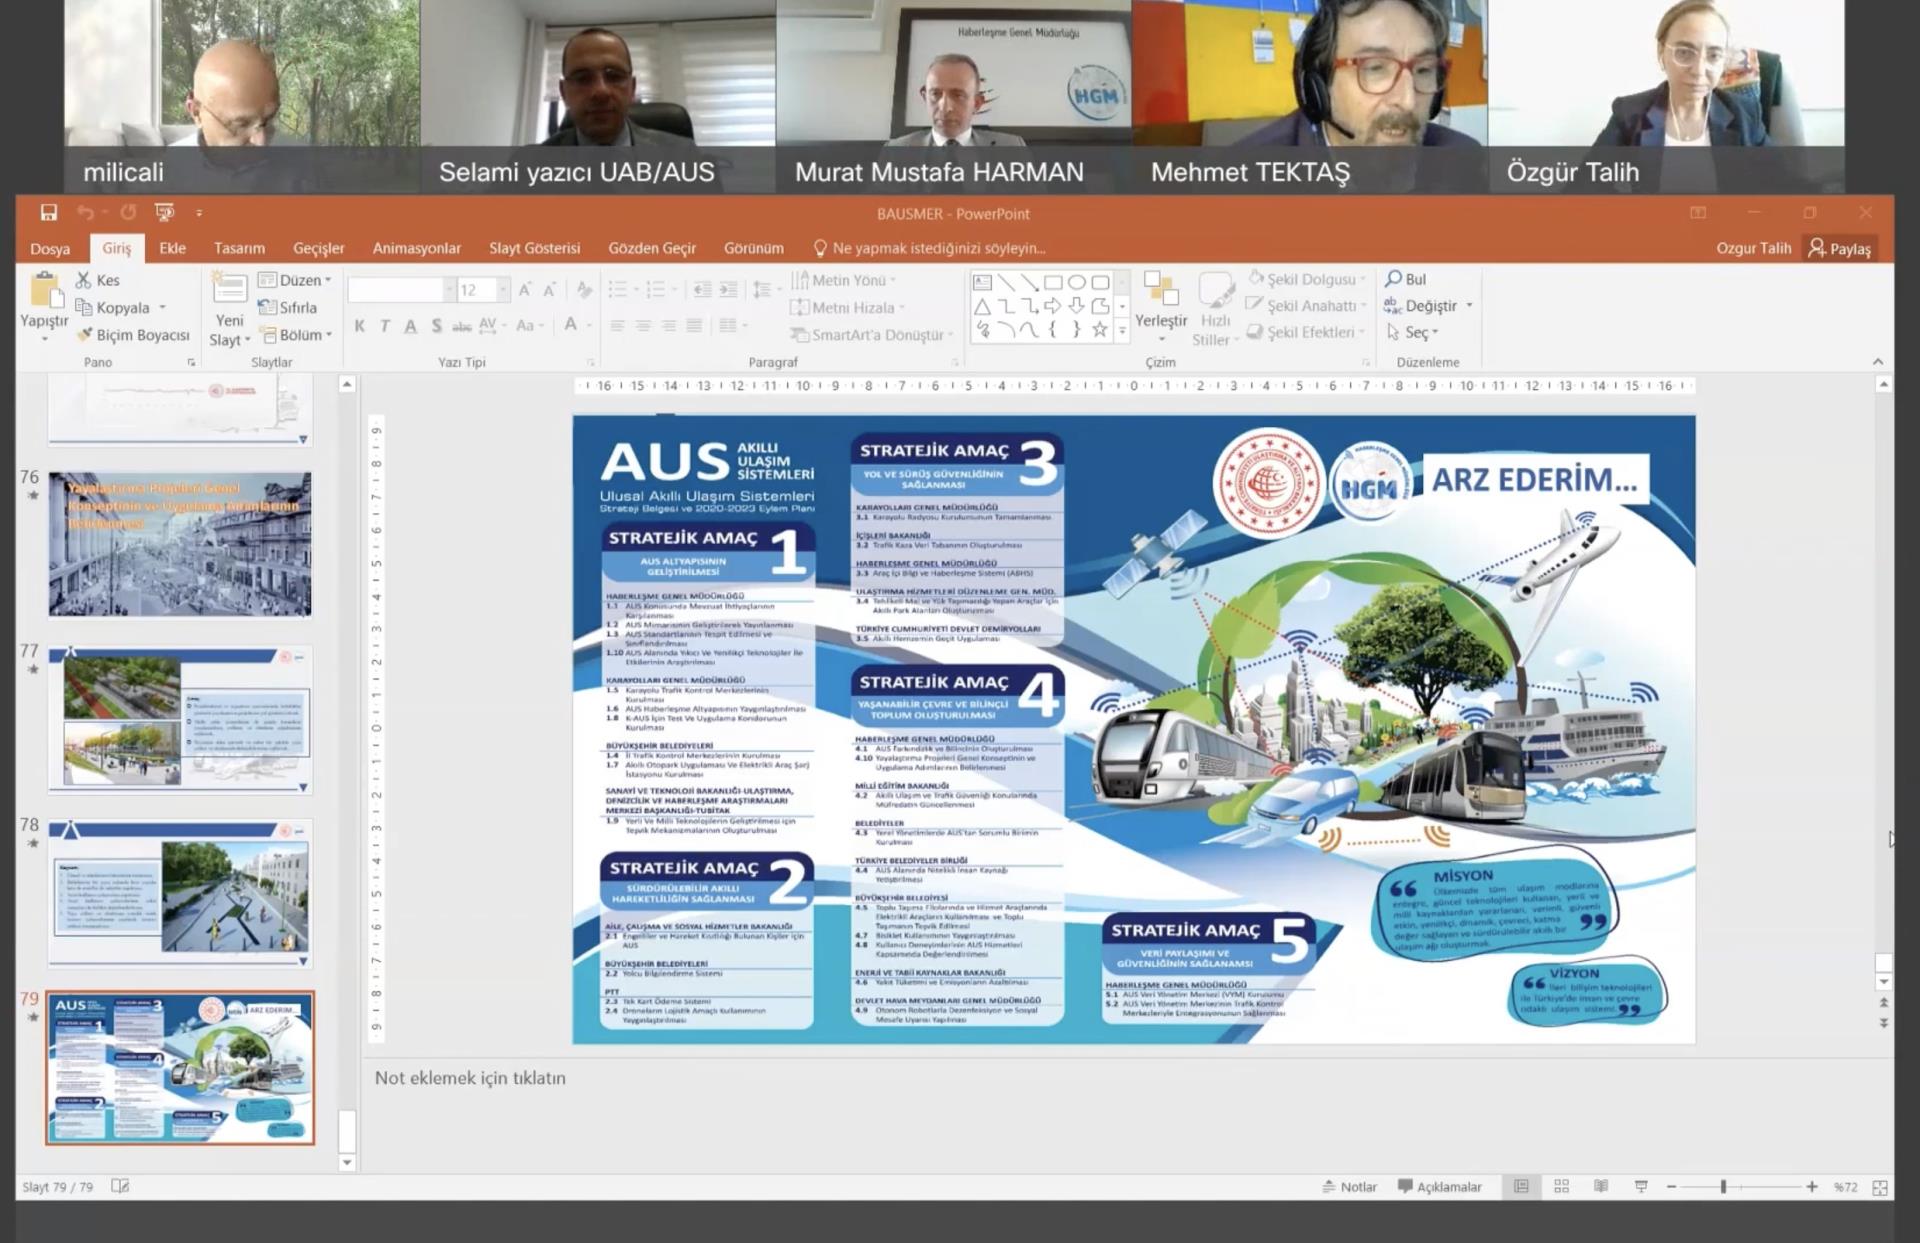Select the oval shape in shapes gallery
Screen dimensions: 1920x1243
[x=1076, y=283]
